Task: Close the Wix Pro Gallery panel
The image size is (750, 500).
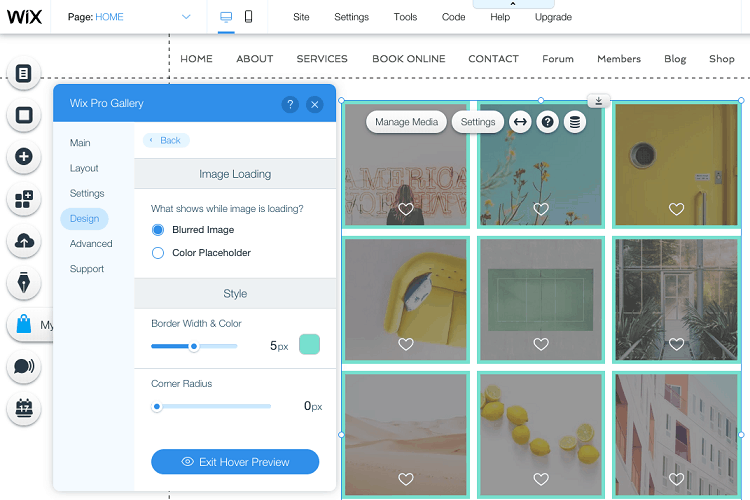Action: (x=315, y=104)
